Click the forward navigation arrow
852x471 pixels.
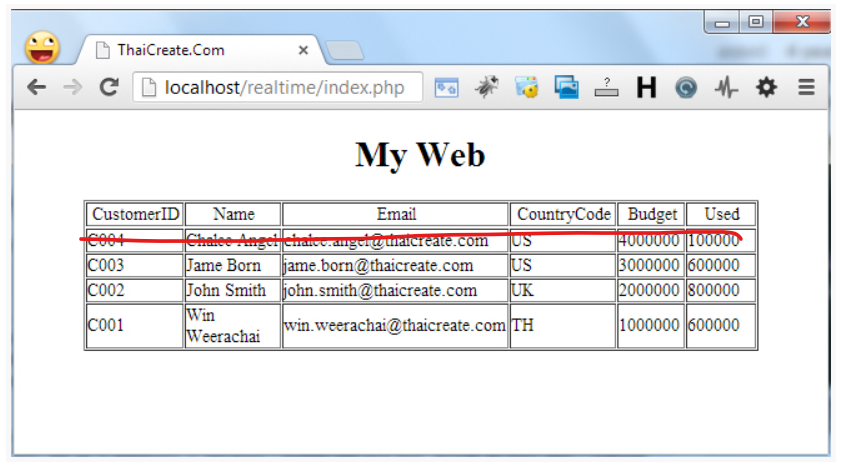(x=72, y=87)
